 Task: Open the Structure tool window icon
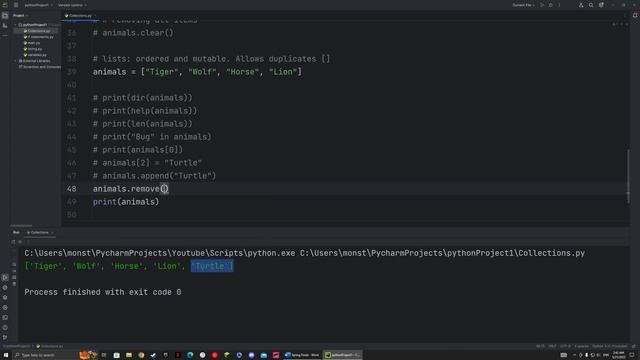pos(5,26)
